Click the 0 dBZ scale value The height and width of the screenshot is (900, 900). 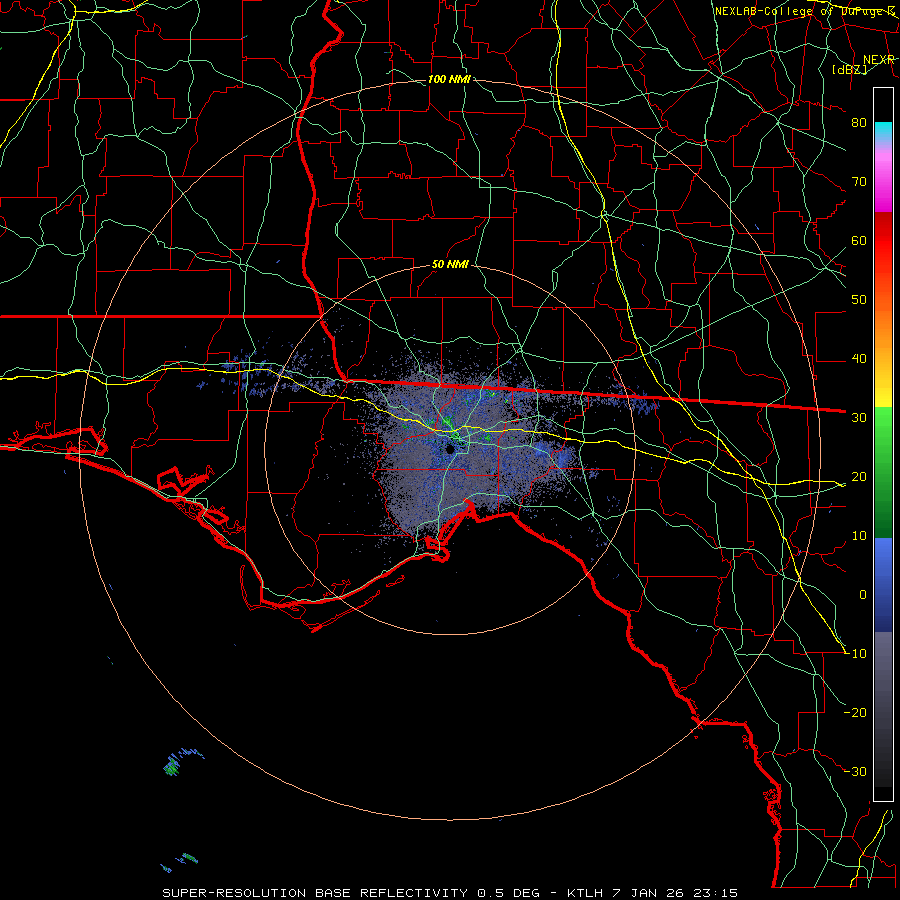click(x=863, y=595)
